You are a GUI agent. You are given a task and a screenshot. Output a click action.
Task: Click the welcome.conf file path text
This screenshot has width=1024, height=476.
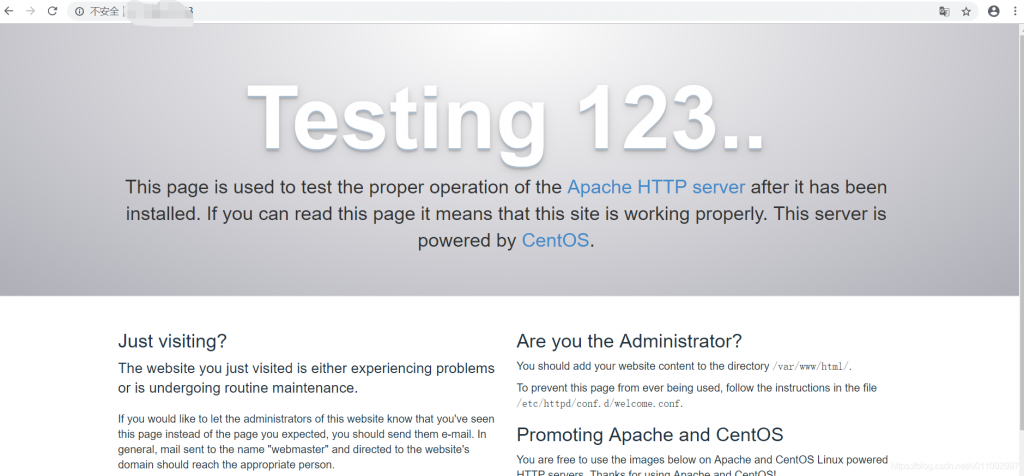pyautogui.click(x=600, y=404)
